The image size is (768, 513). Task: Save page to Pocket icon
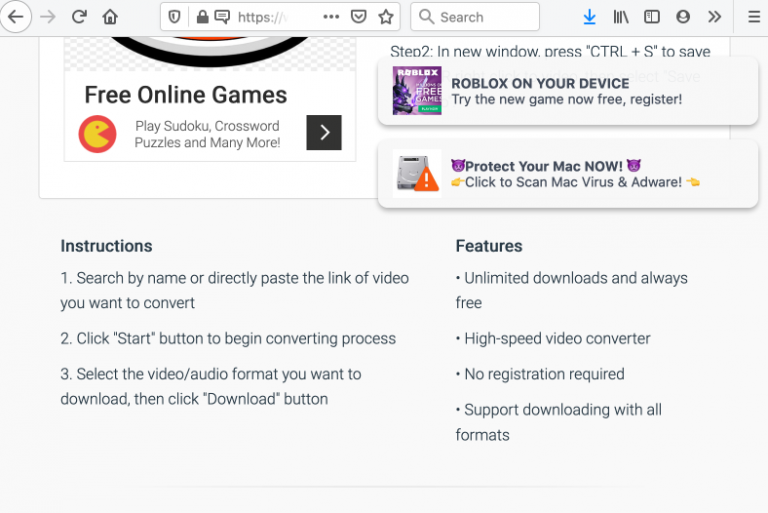pyautogui.click(x=358, y=17)
